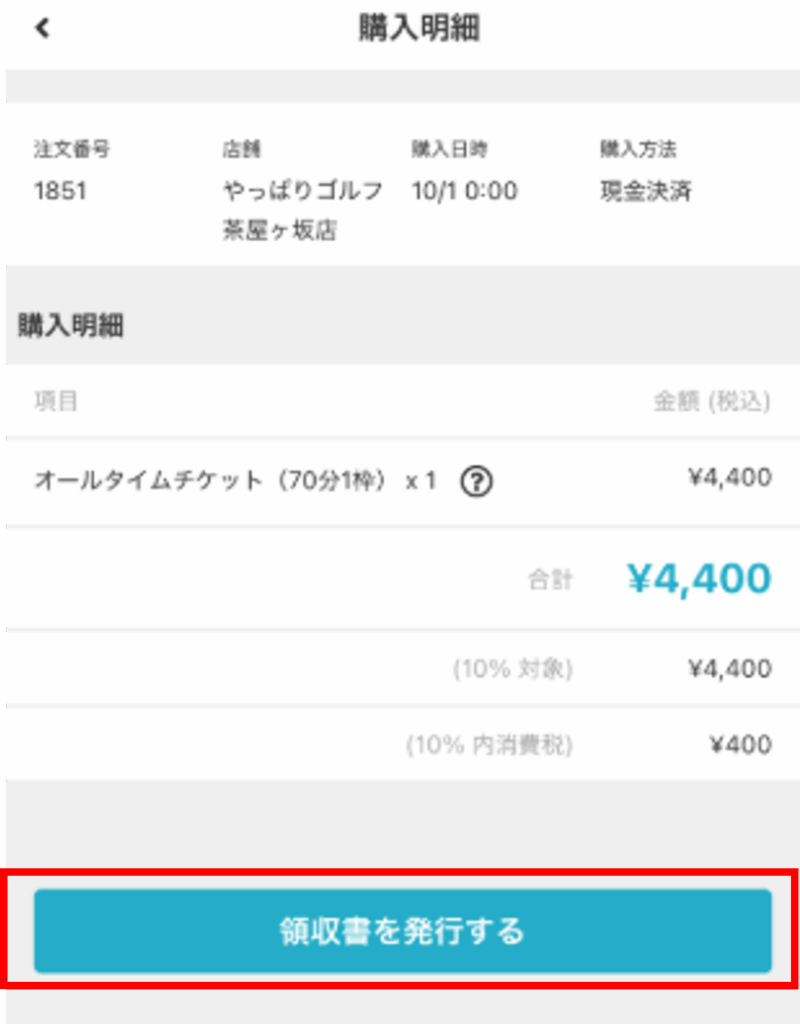Tap the payment method 現金決済
The image size is (800, 1024).
pos(646,191)
